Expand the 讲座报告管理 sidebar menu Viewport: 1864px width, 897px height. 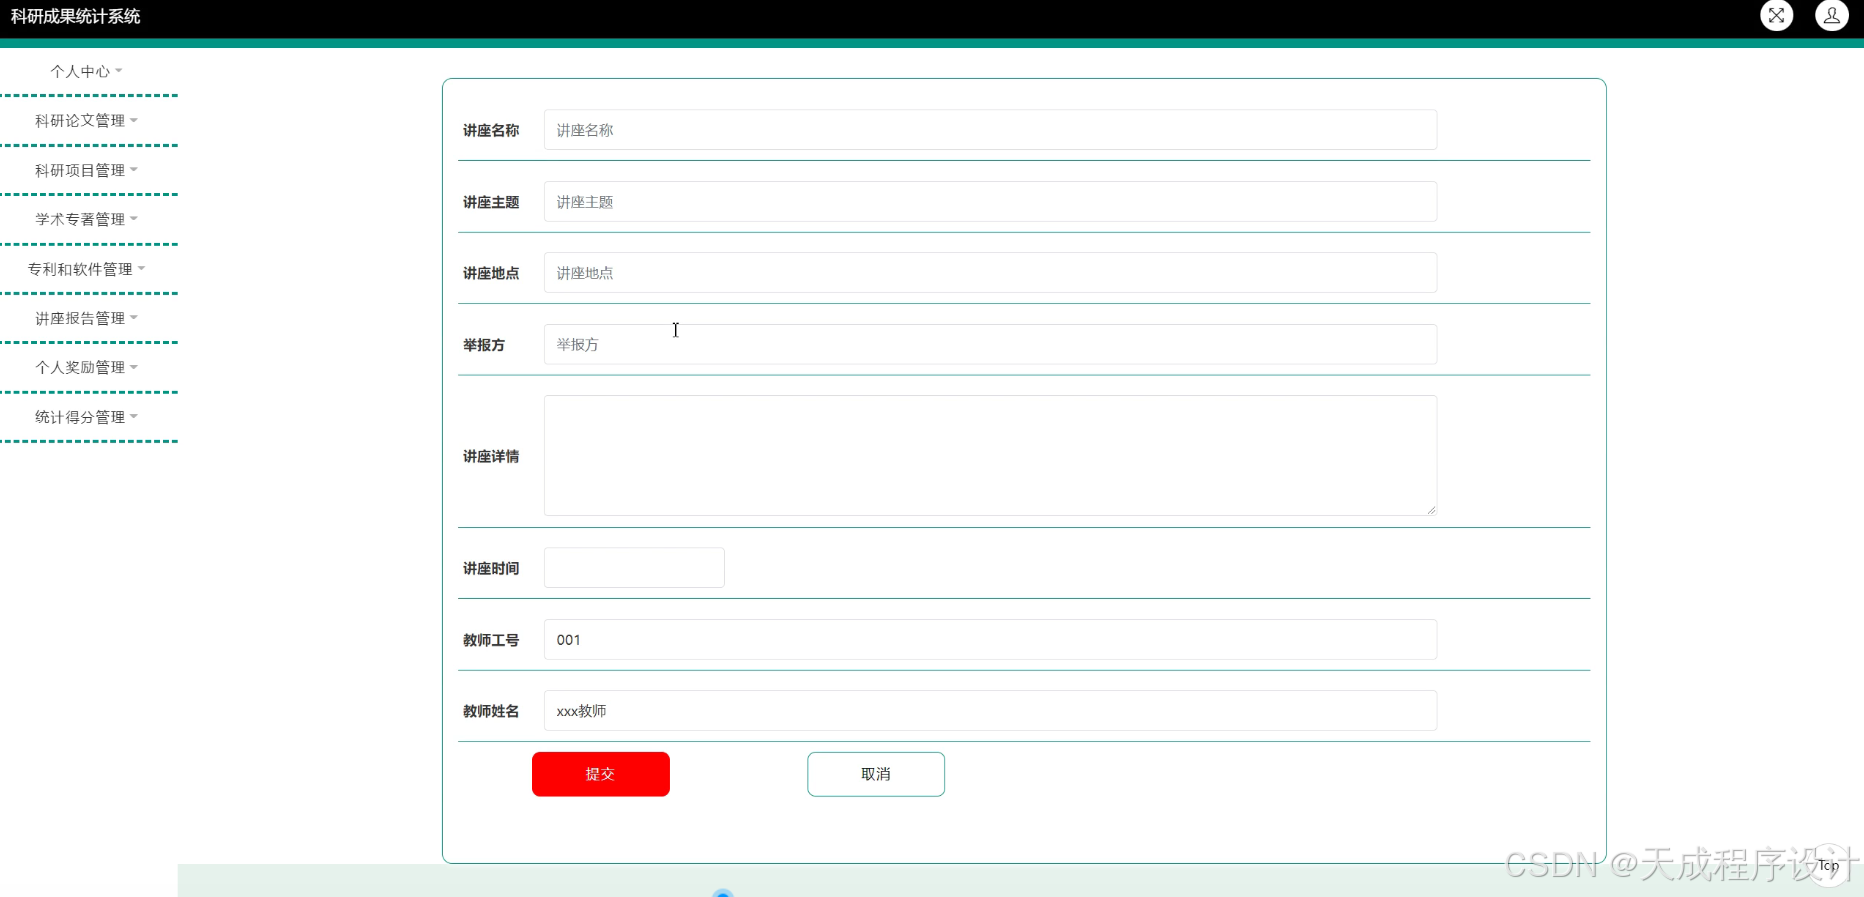click(86, 318)
